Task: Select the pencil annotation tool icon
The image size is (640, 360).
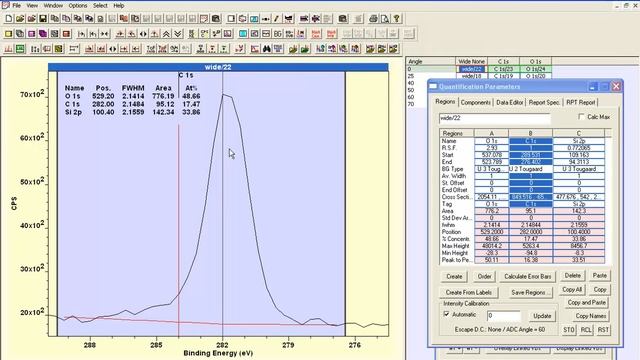Action: point(277,19)
